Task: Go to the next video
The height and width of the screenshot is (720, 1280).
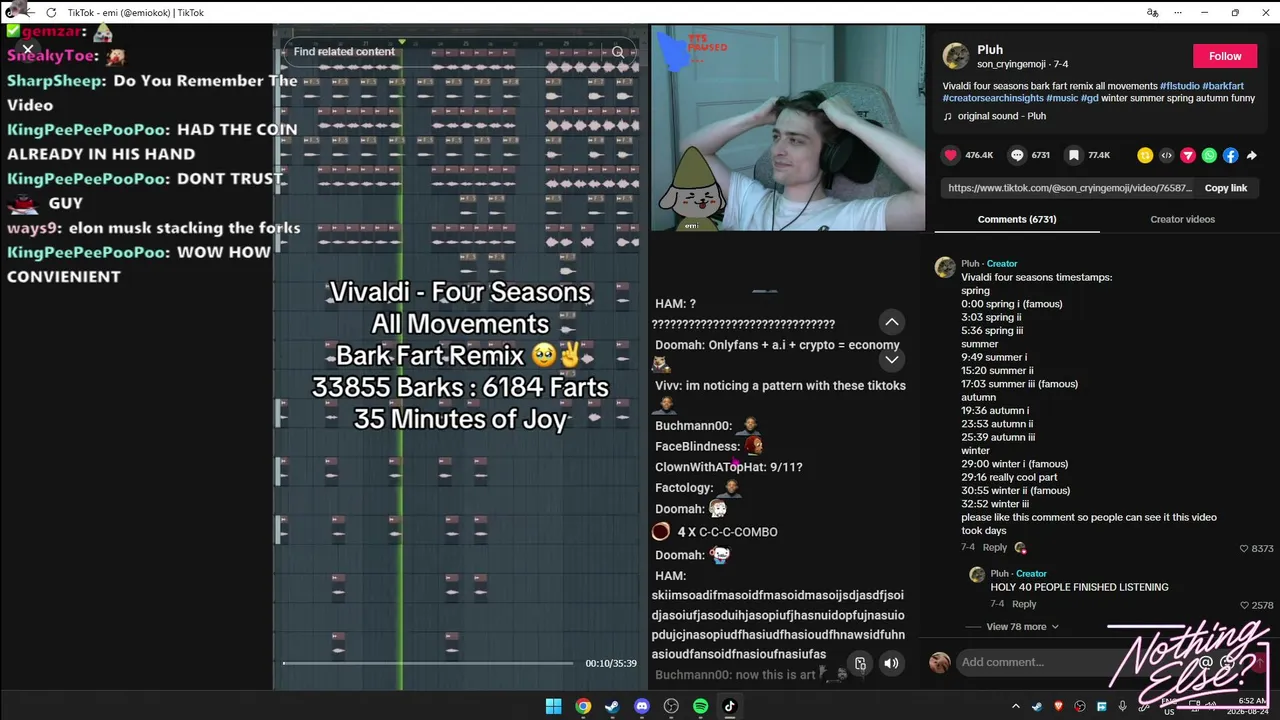Action: pyautogui.click(x=892, y=359)
